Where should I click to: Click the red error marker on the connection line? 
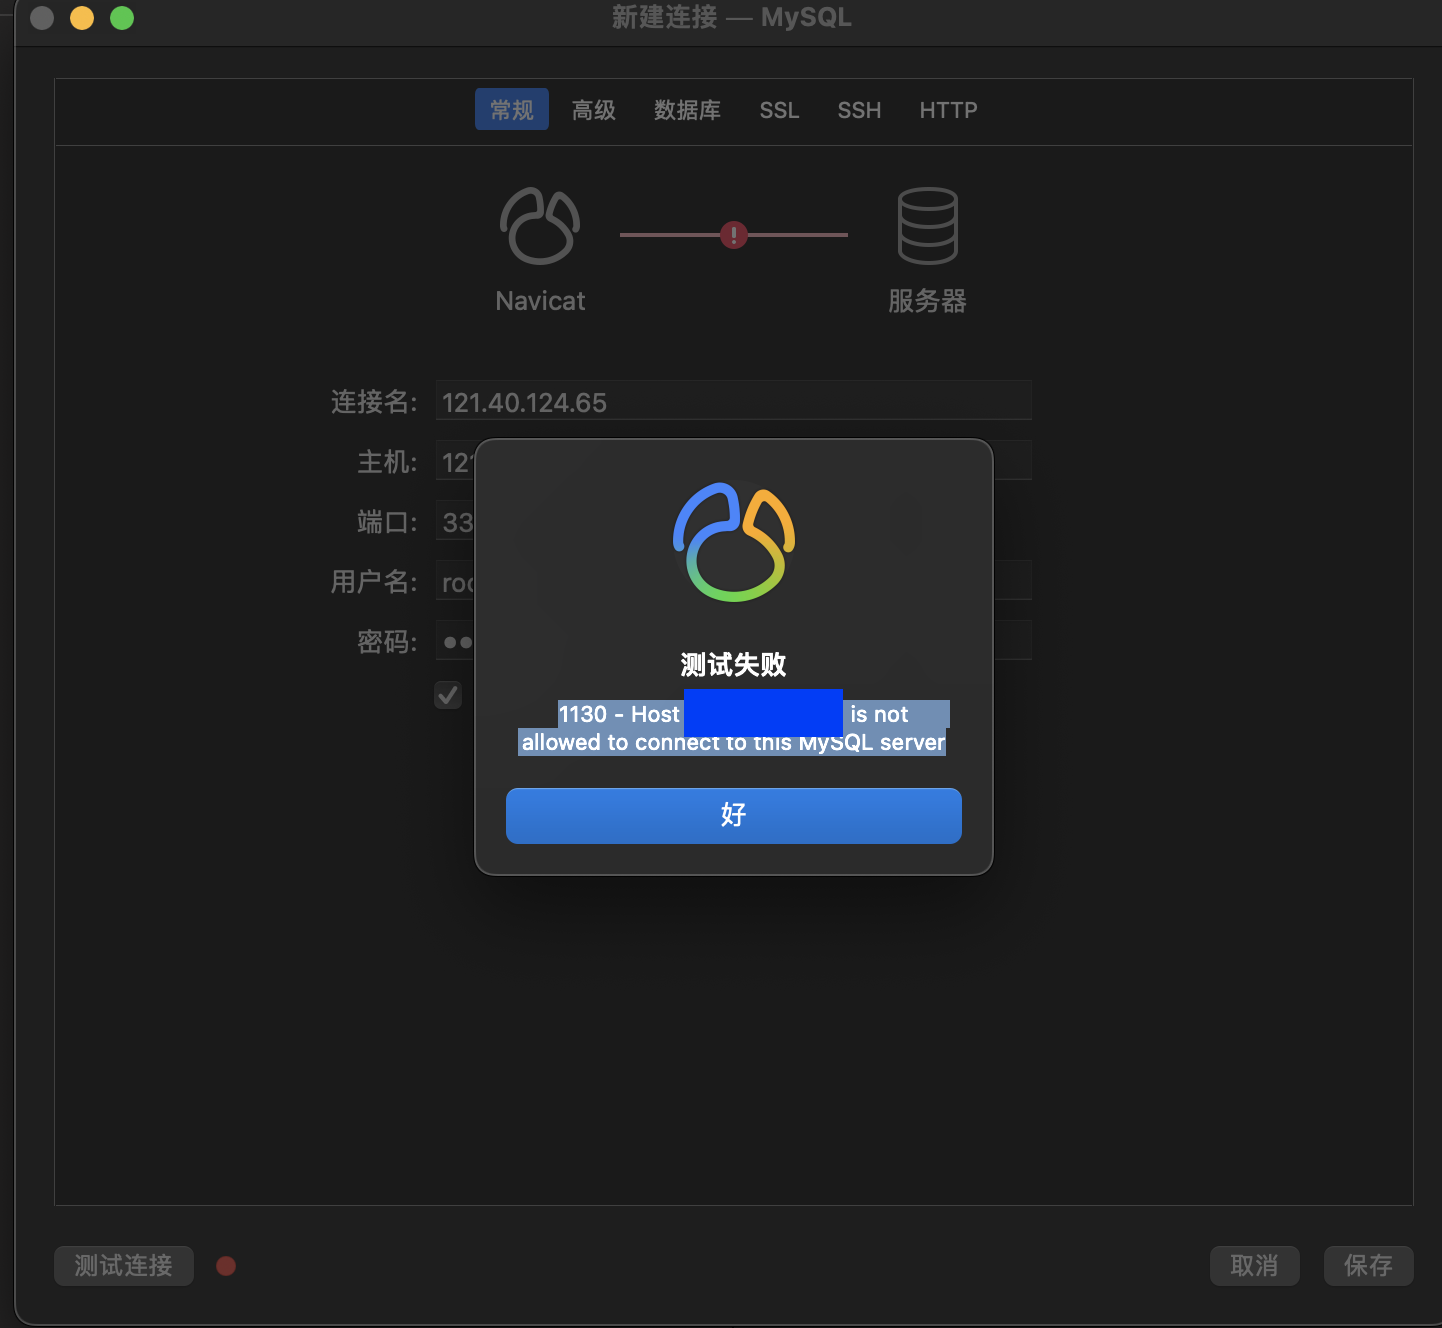coord(734,235)
